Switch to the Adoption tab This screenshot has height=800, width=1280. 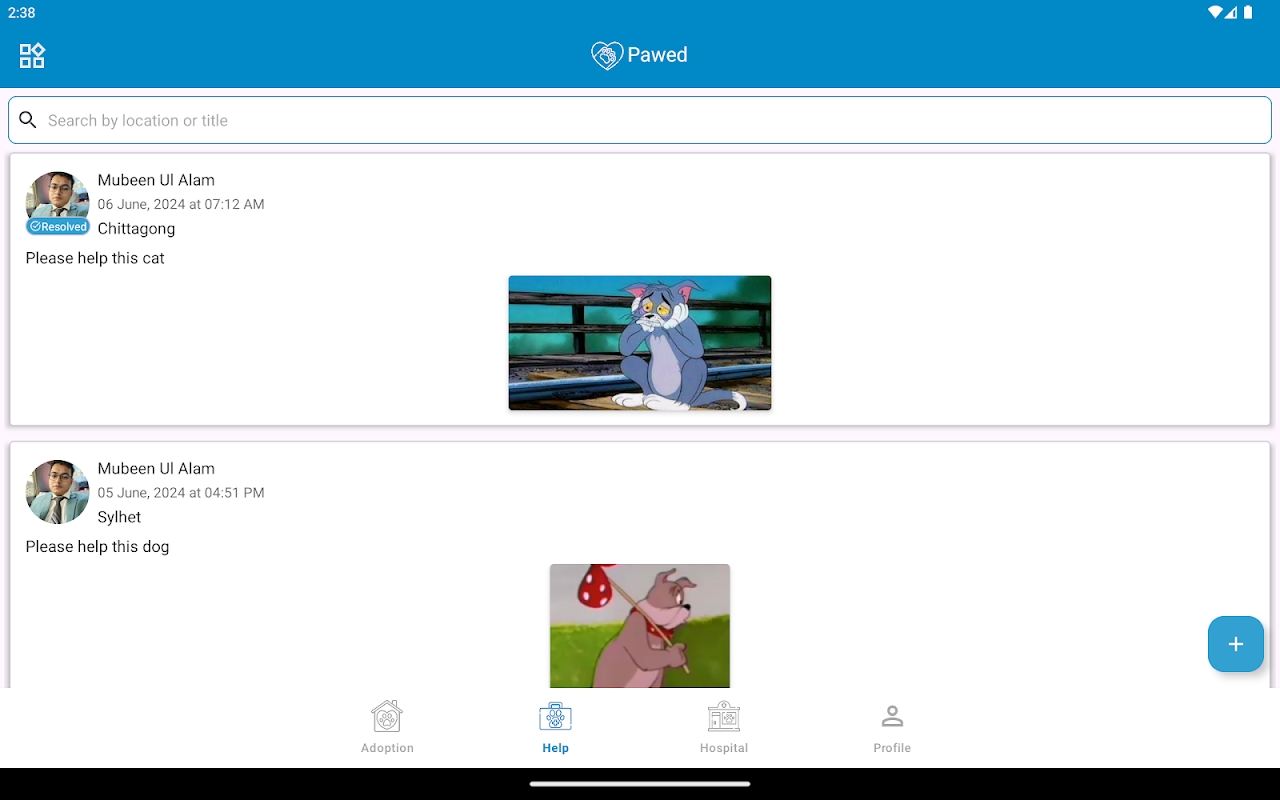pyautogui.click(x=387, y=727)
